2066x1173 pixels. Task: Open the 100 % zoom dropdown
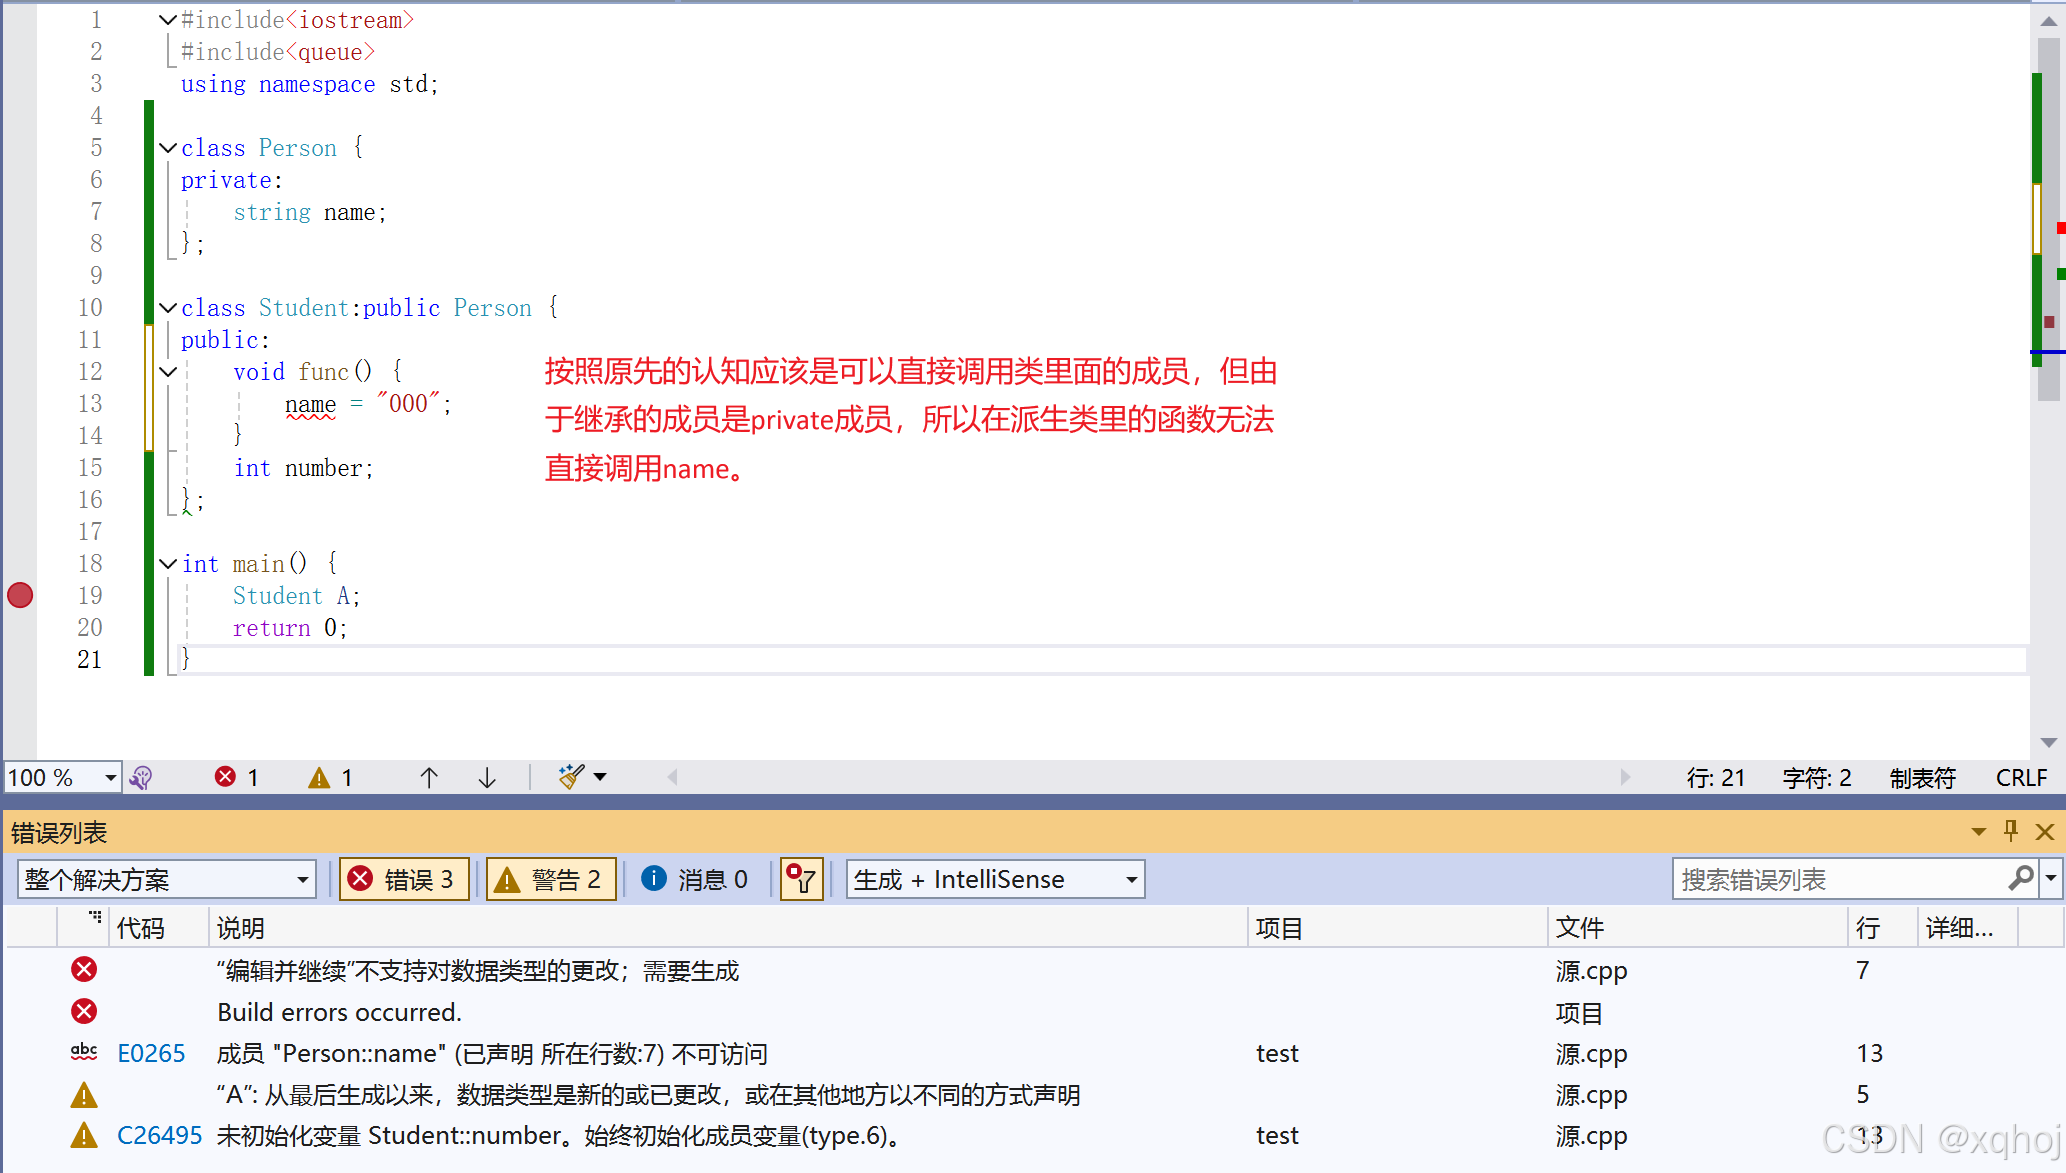110,777
